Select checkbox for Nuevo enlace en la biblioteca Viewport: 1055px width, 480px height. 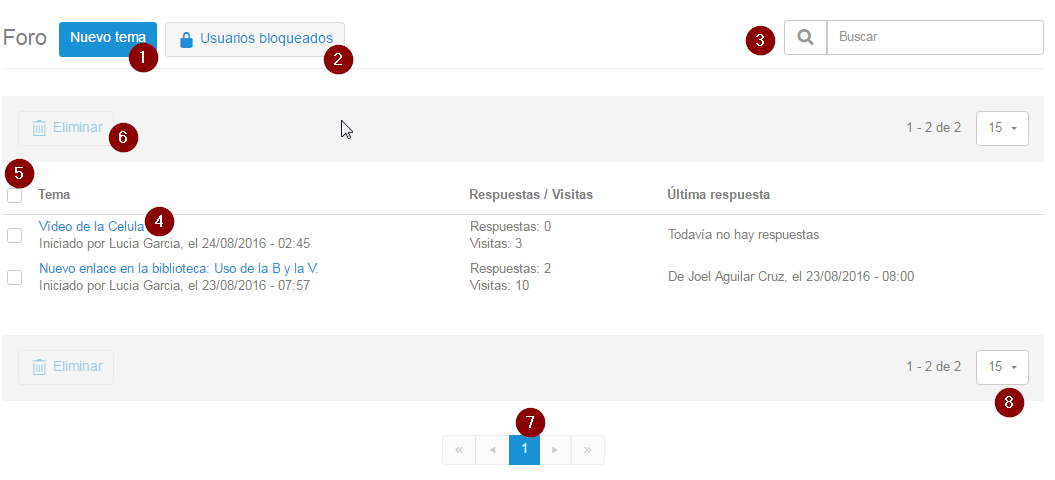point(15,277)
